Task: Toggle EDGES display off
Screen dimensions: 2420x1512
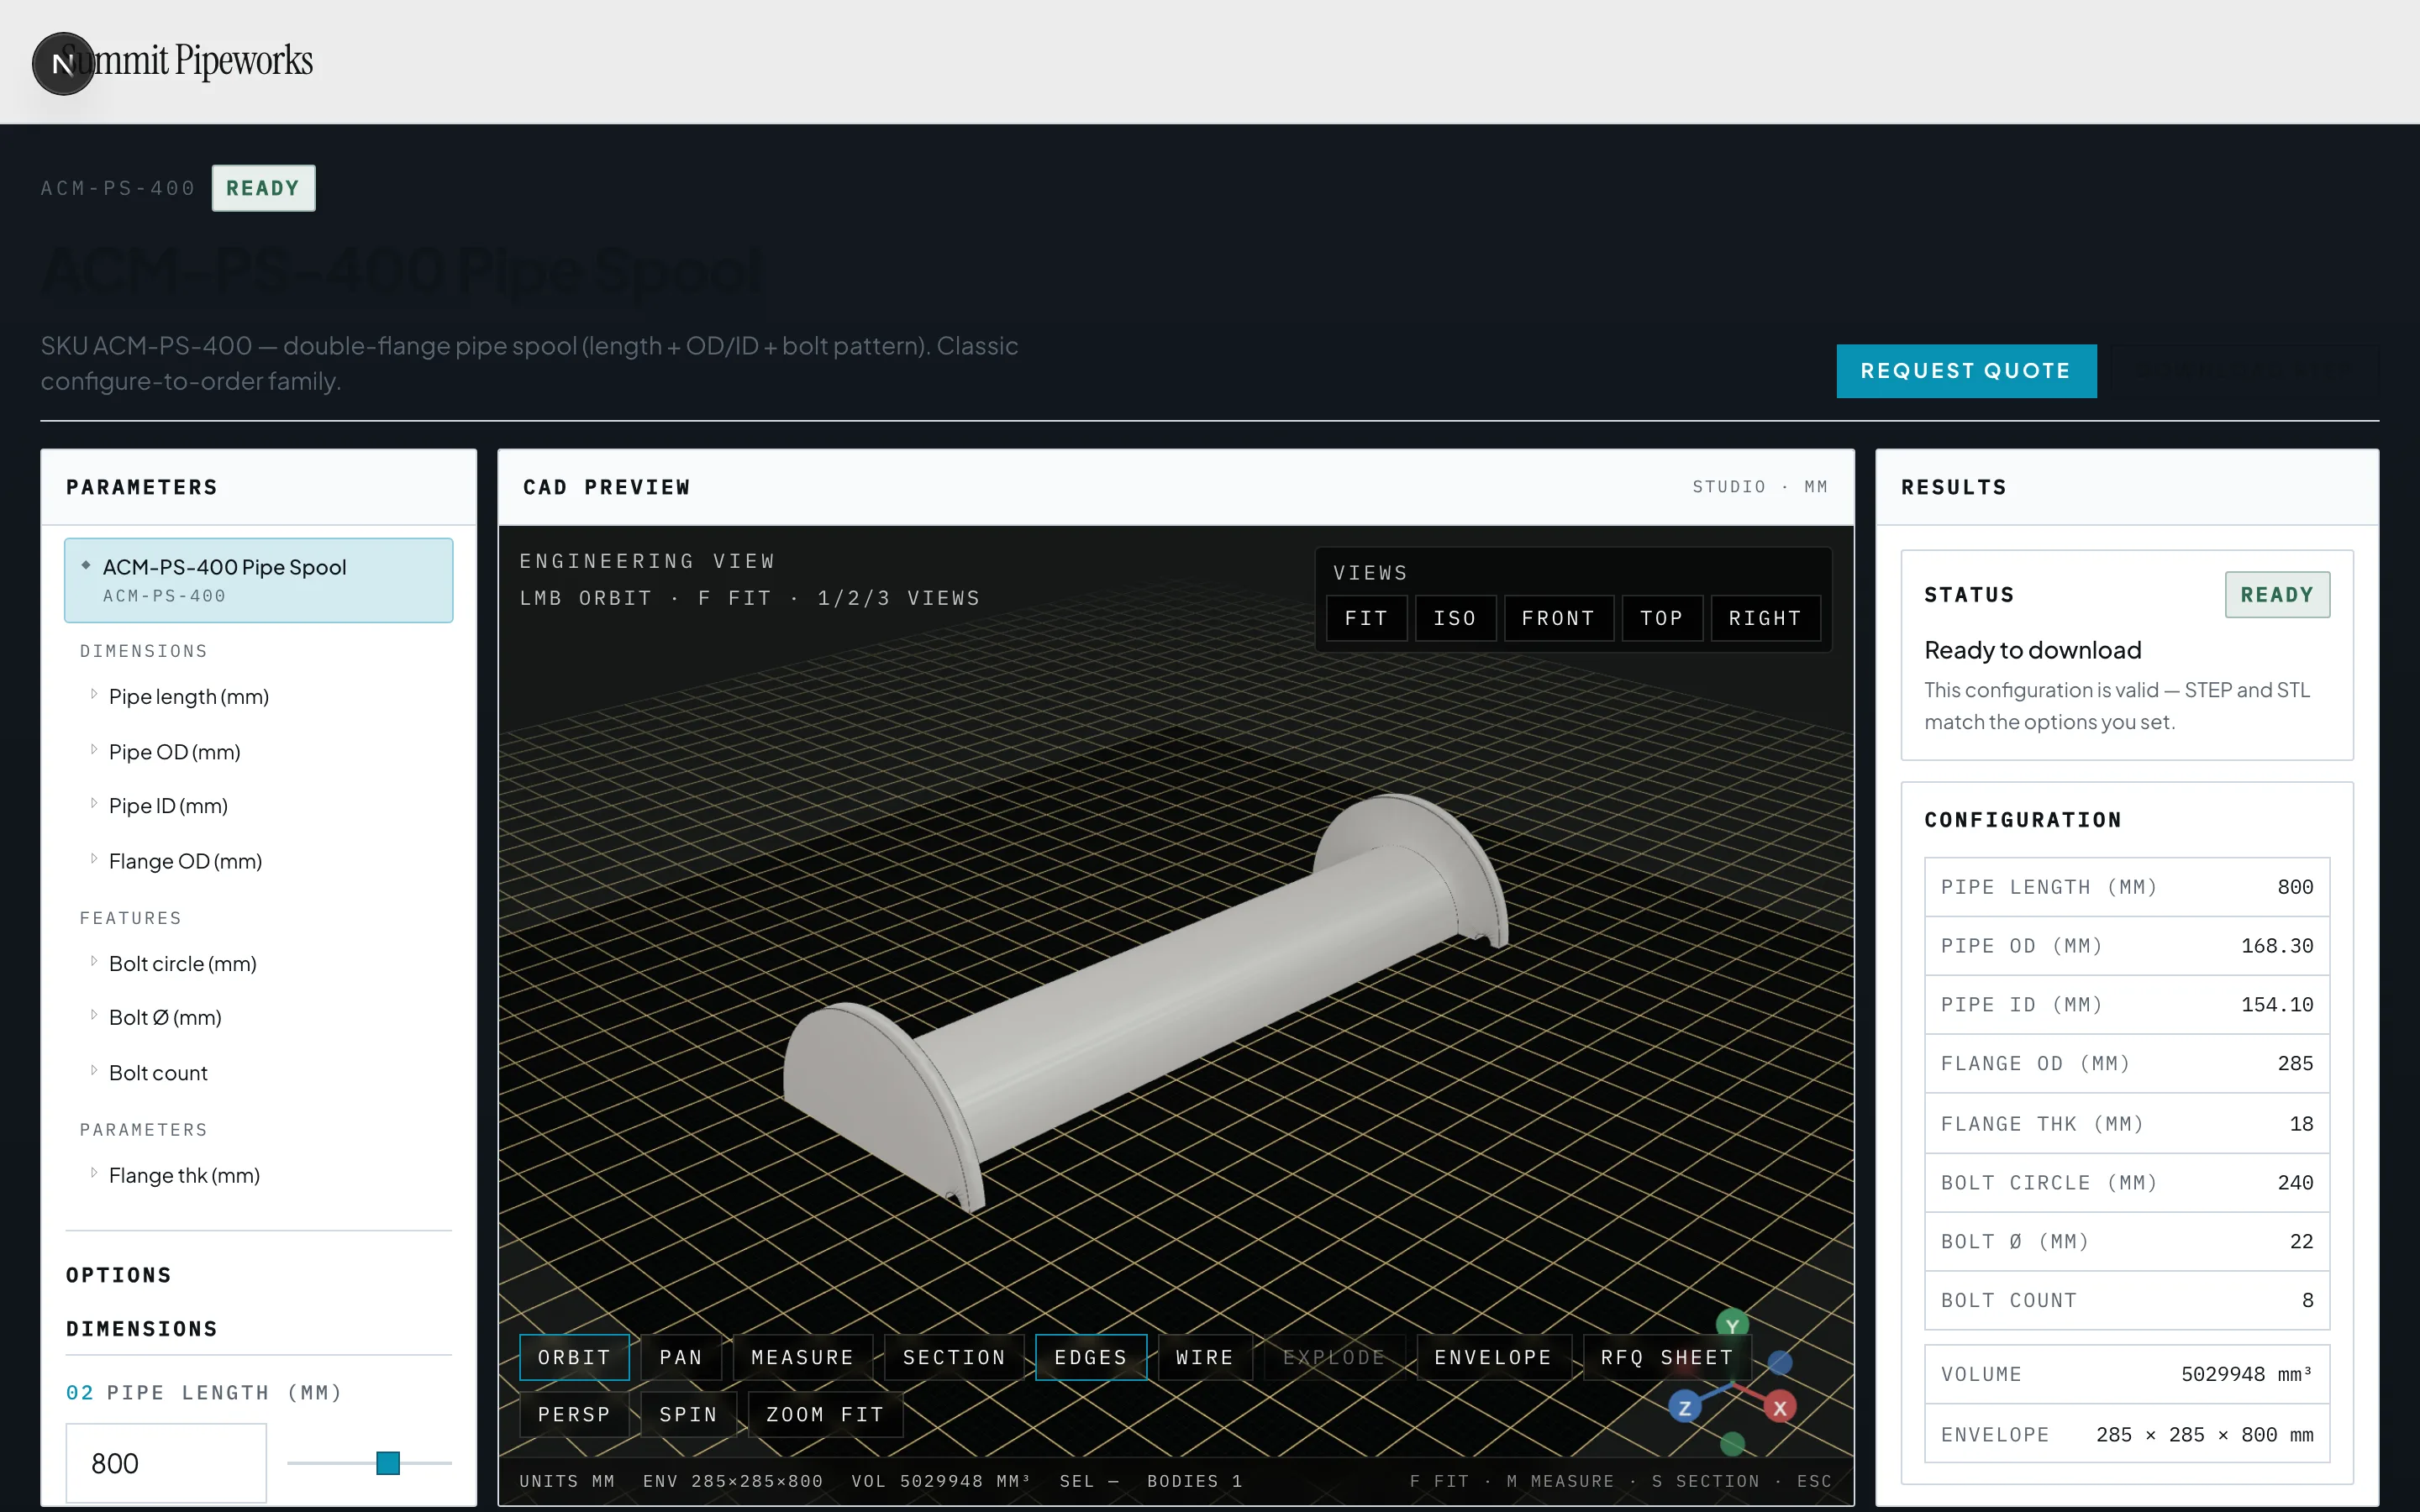Action: pos(1090,1357)
